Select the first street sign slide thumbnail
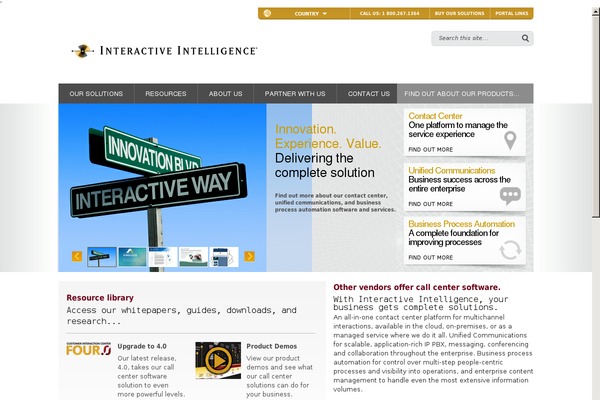The image size is (600, 400). (x=102, y=257)
